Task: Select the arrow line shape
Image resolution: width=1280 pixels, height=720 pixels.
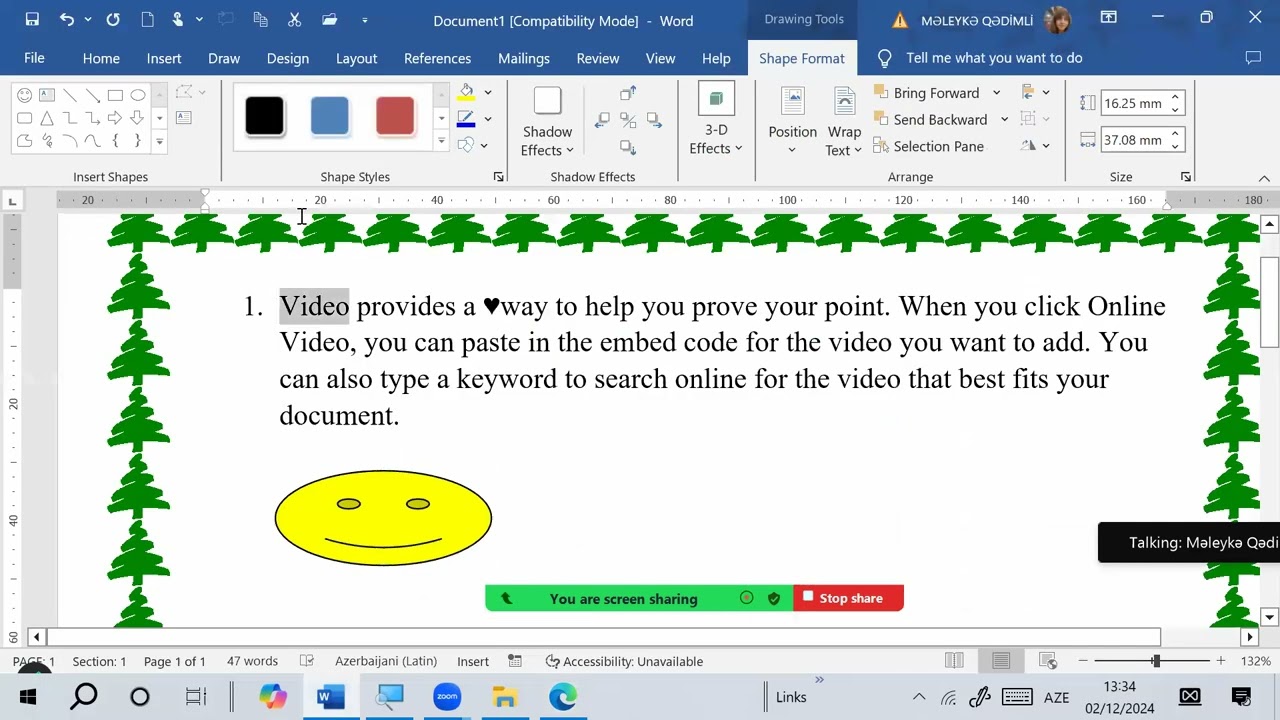Action: click(x=93, y=95)
